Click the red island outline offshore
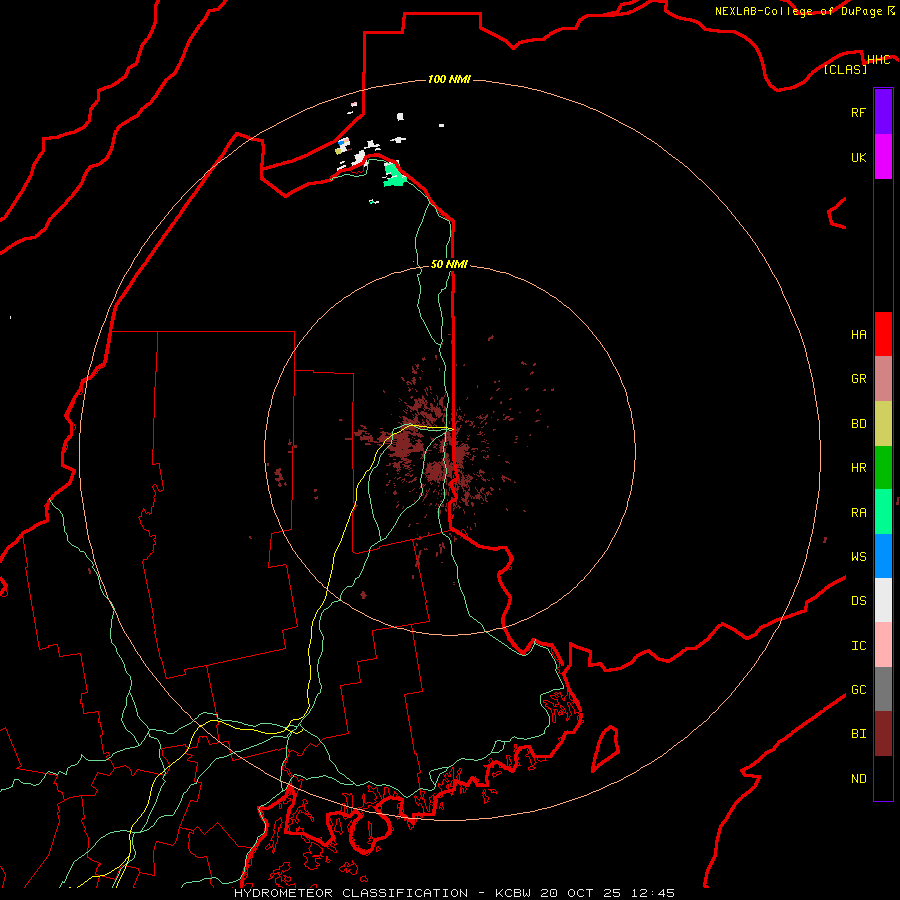900x900 pixels. tap(606, 747)
